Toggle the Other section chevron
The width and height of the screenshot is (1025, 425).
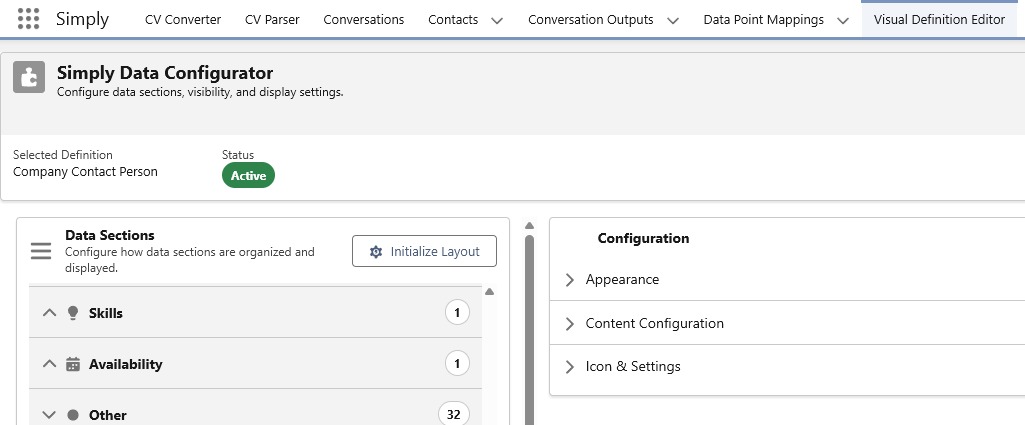tap(49, 415)
